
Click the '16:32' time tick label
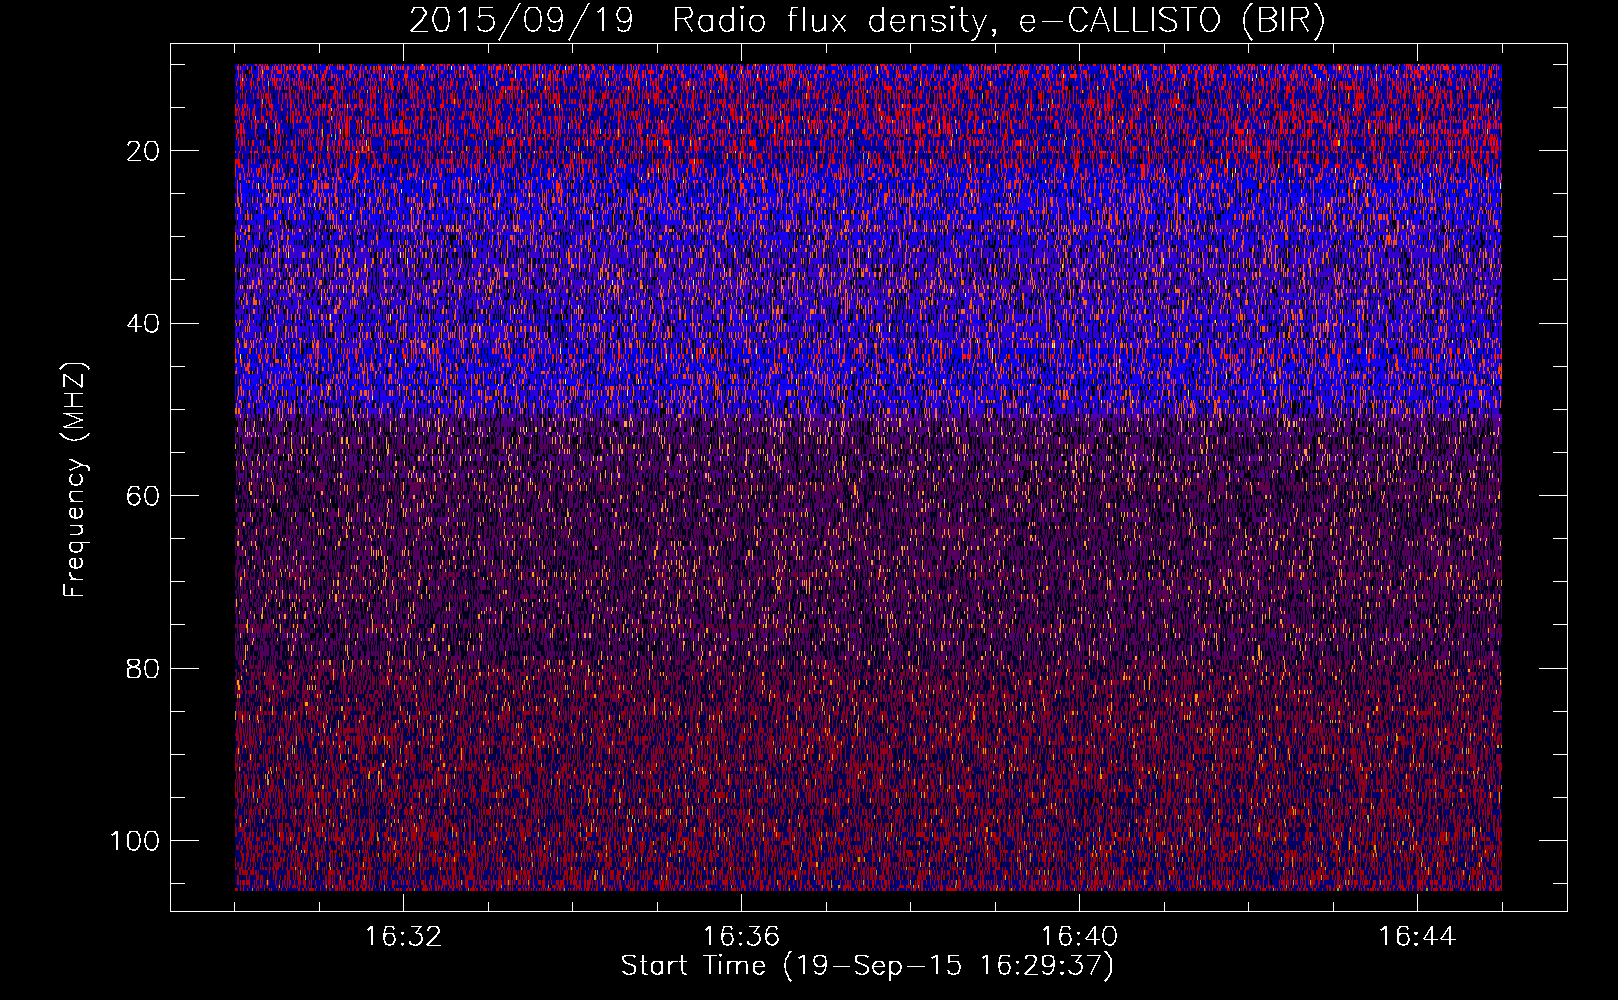click(403, 937)
